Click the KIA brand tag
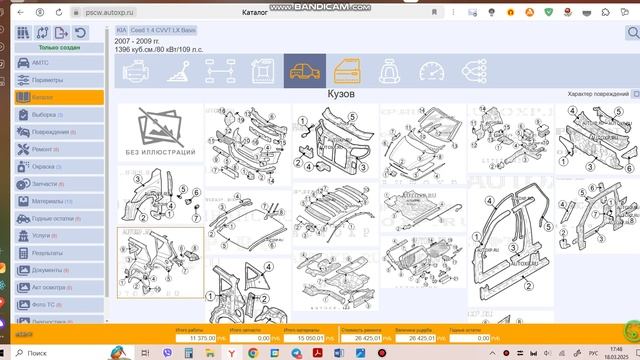 point(121,30)
